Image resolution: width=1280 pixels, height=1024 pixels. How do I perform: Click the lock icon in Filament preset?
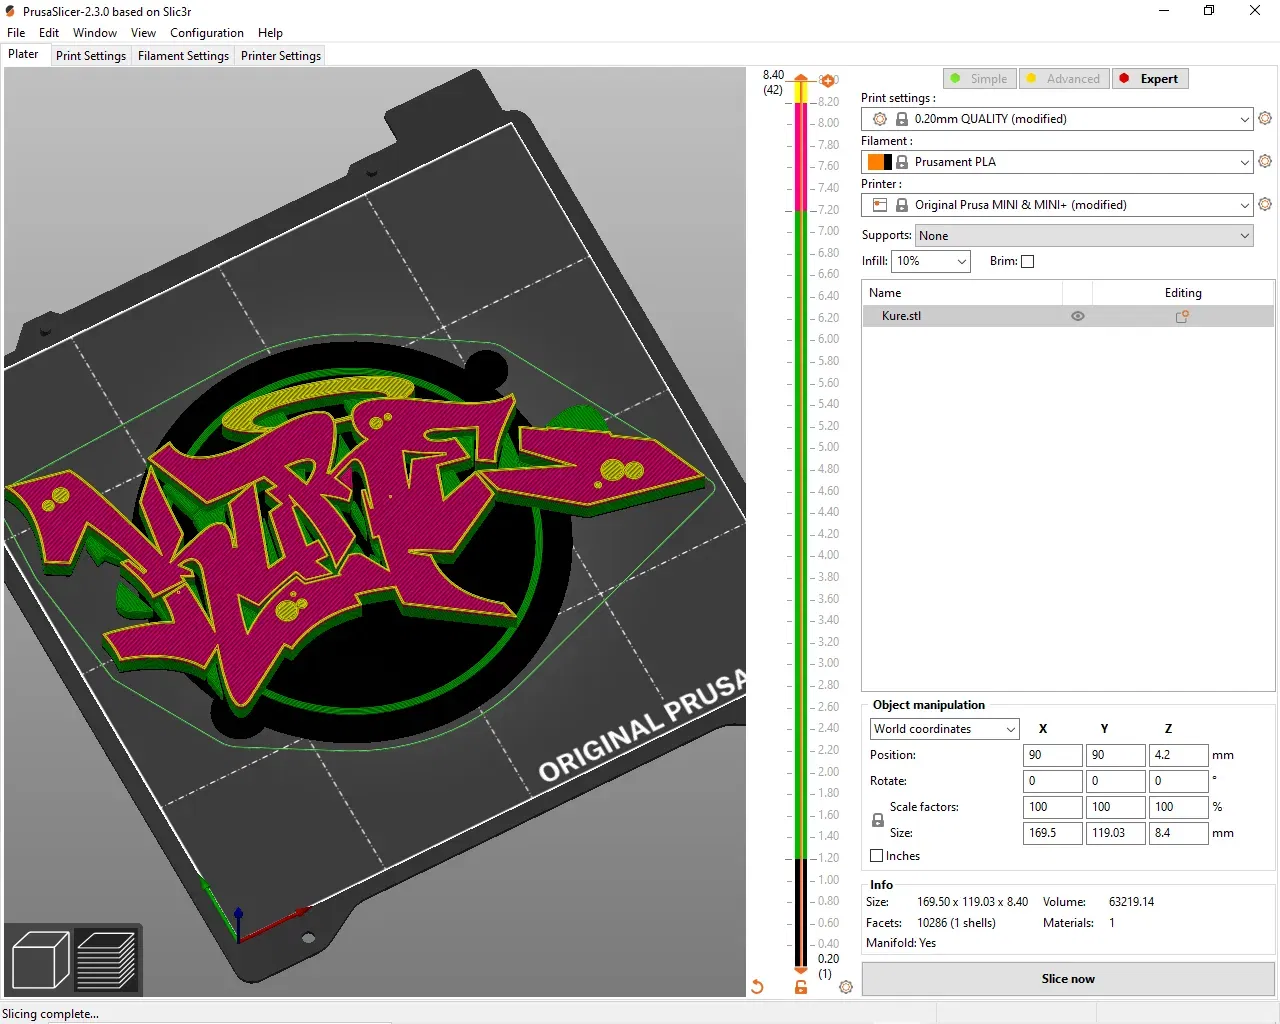click(x=902, y=162)
